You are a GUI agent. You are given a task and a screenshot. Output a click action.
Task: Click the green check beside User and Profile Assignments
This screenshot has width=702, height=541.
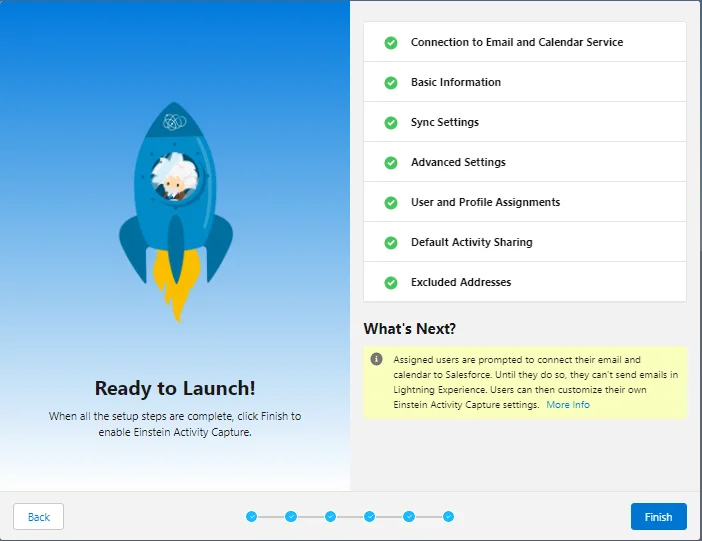coord(391,202)
